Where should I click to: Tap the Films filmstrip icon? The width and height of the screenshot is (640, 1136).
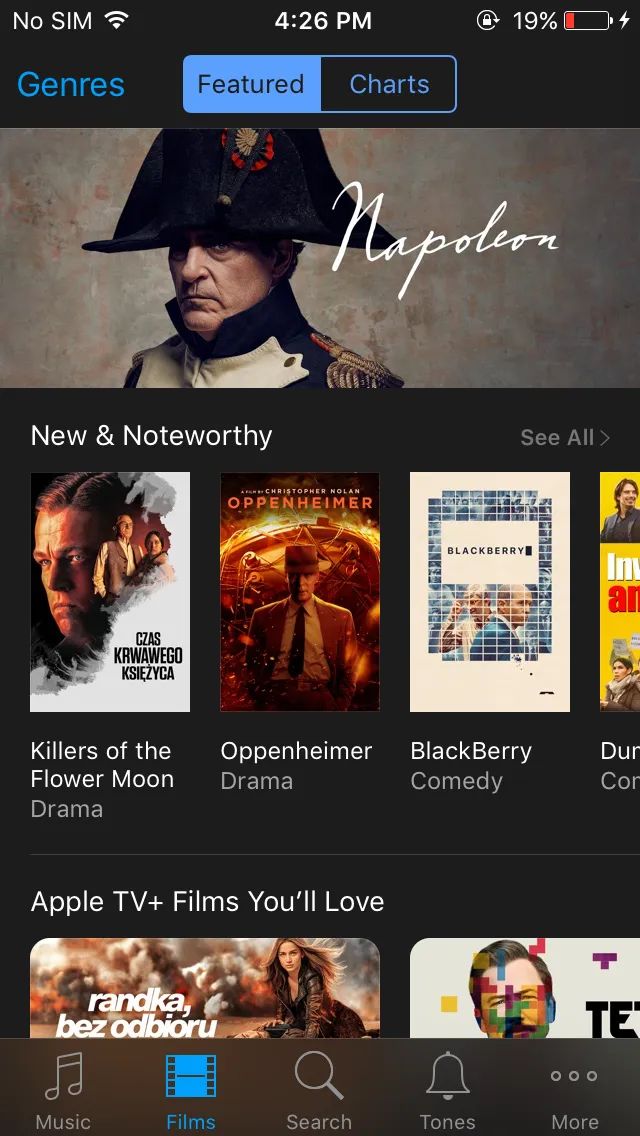tap(191, 1076)
